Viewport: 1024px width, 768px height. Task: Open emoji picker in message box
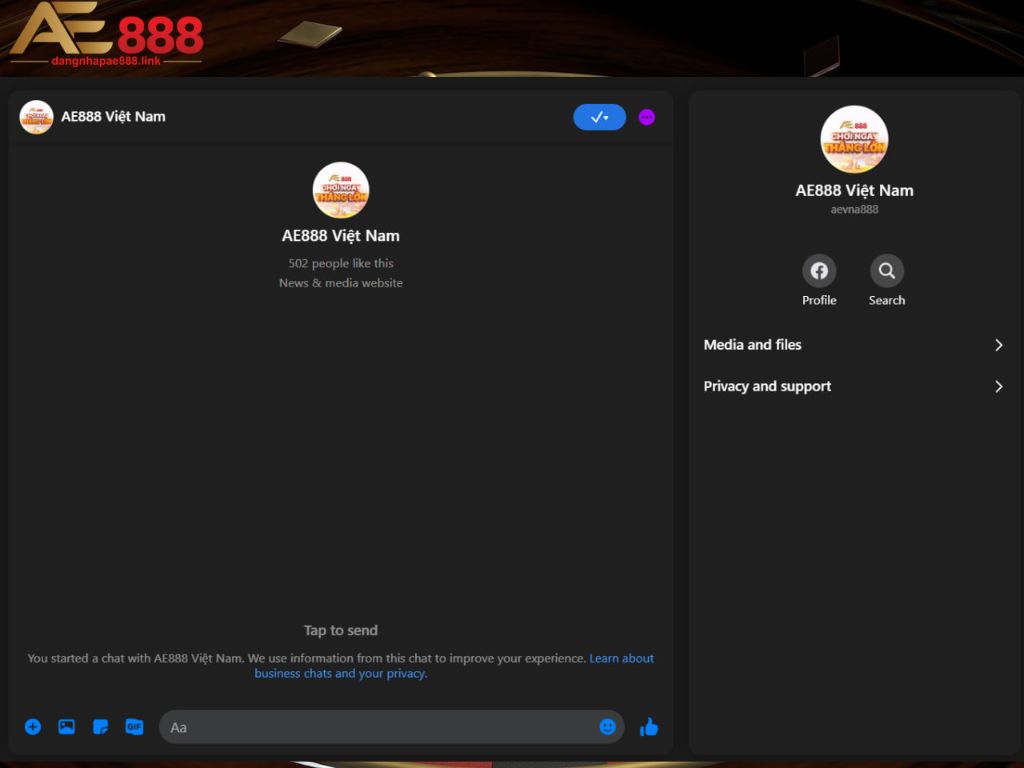[607, 727]
